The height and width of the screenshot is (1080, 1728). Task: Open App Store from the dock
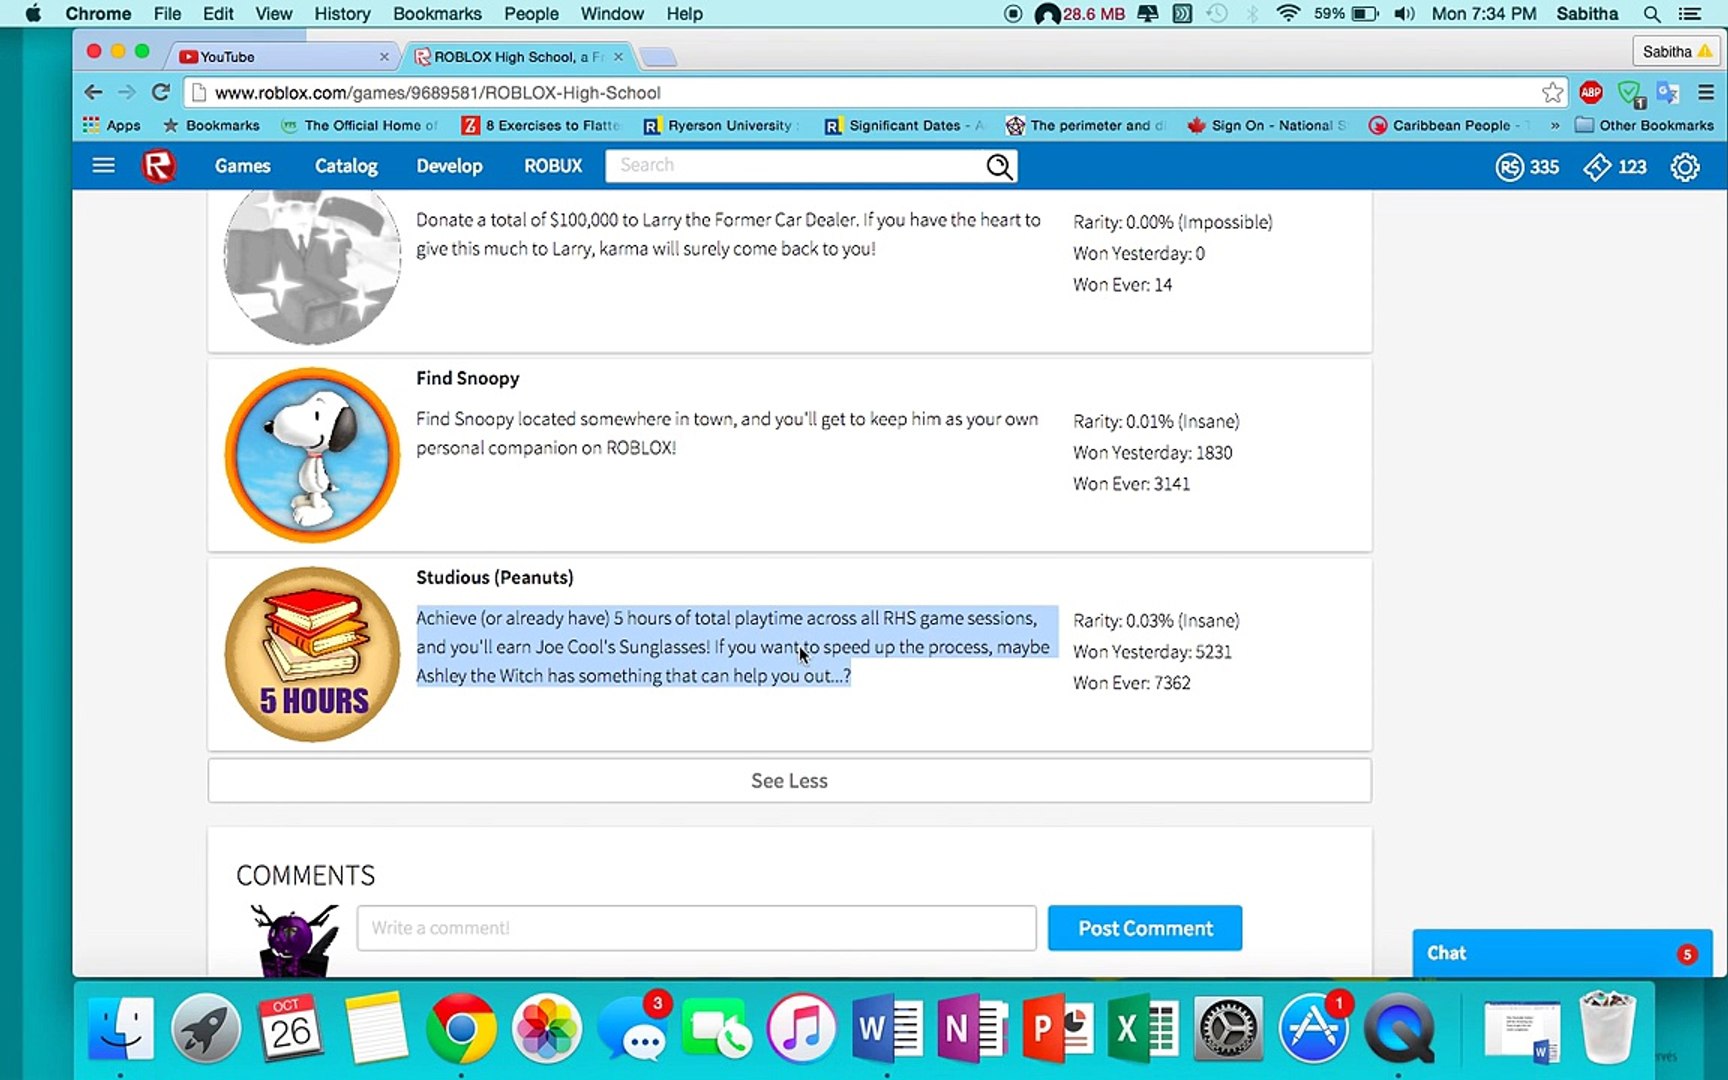1314,1028
